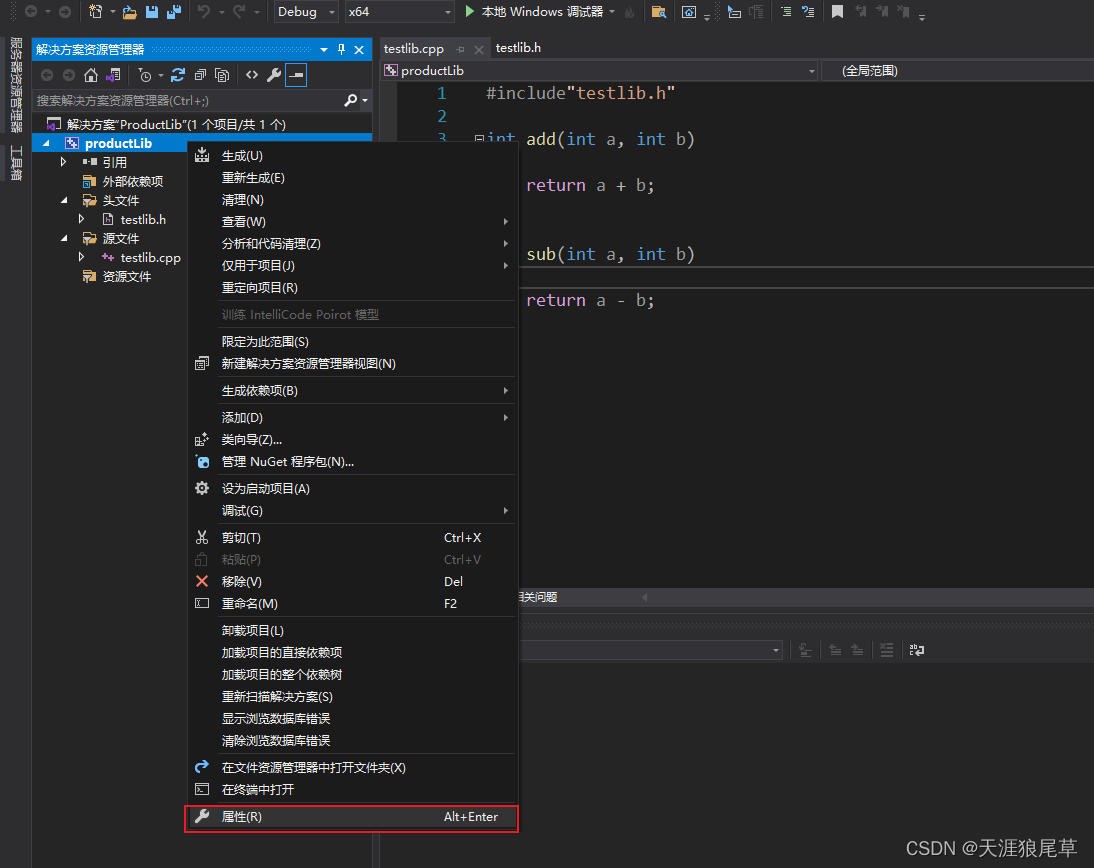The width and height of the screenshot is (1094, 868).
Task: Click the Undo arrow icon
Action: coord(204,12)
